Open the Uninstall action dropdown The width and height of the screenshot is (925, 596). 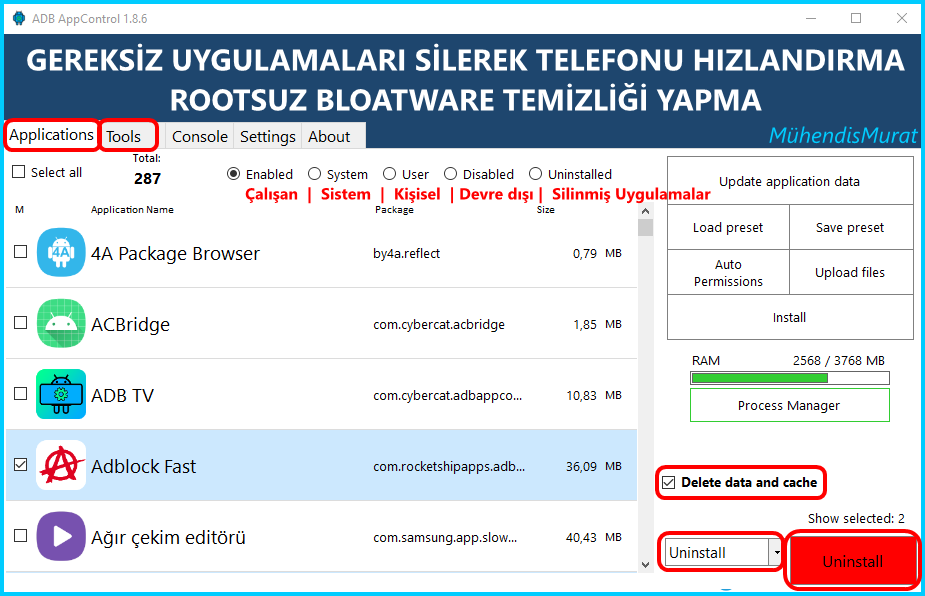click(x=774, y=552)
